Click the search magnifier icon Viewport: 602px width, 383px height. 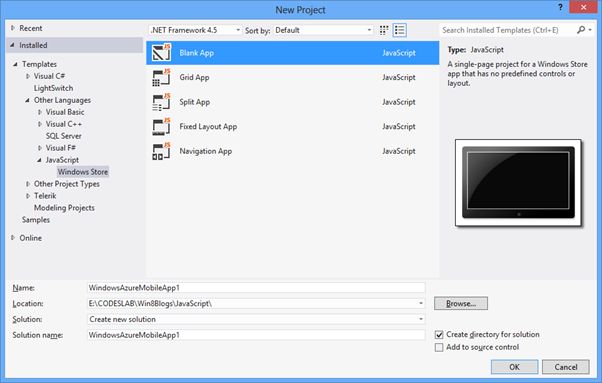(581, 30)
